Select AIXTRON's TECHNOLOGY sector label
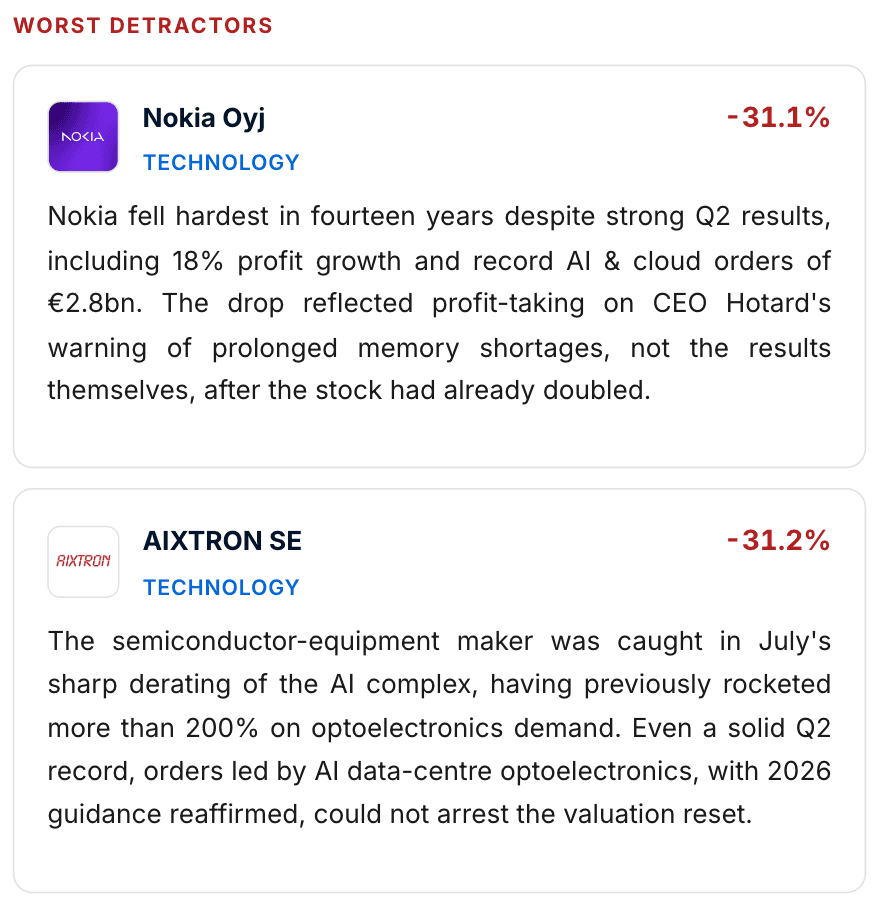This screenshot has height=907, width=880. click(x=221, y=587)
